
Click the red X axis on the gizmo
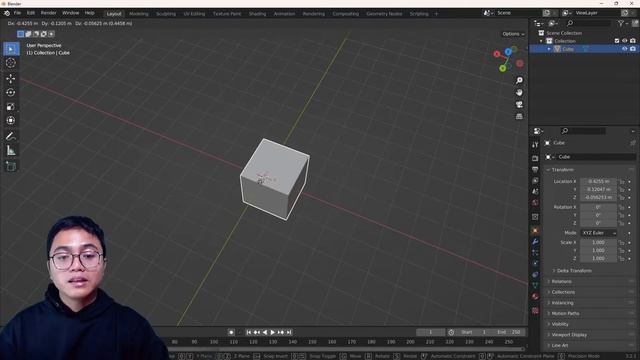(x=496, y=54)
